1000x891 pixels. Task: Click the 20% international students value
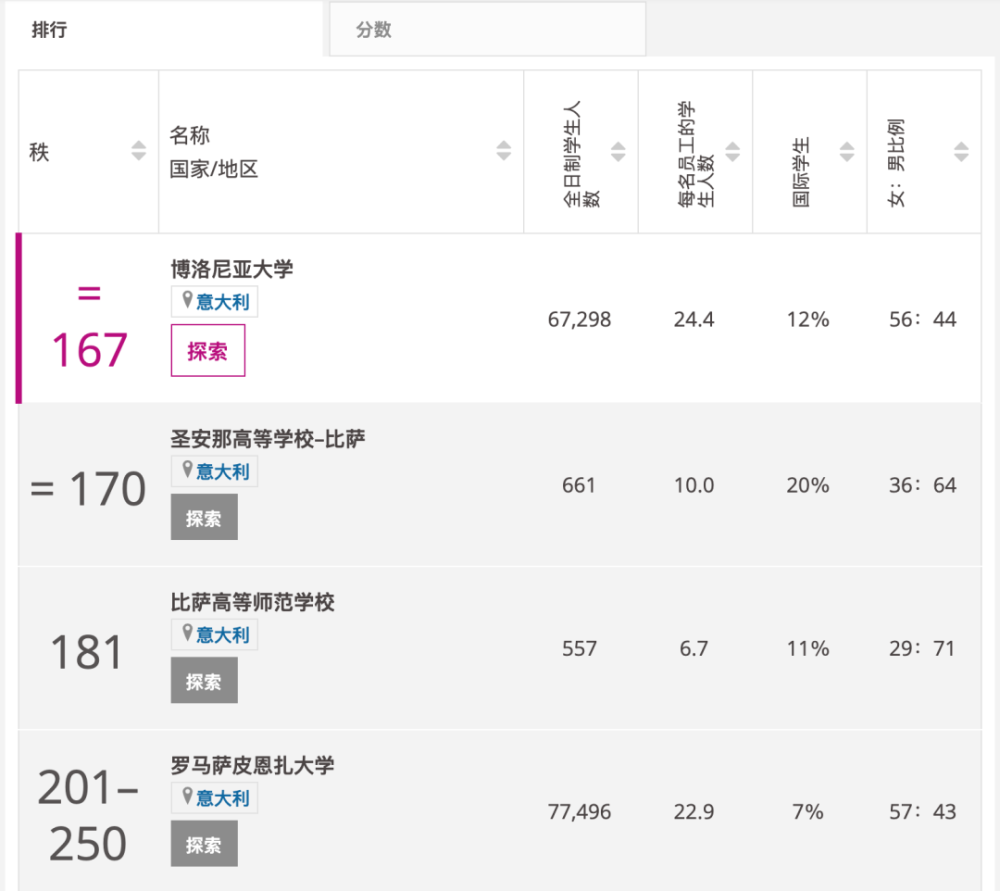[x=808, y=485]
